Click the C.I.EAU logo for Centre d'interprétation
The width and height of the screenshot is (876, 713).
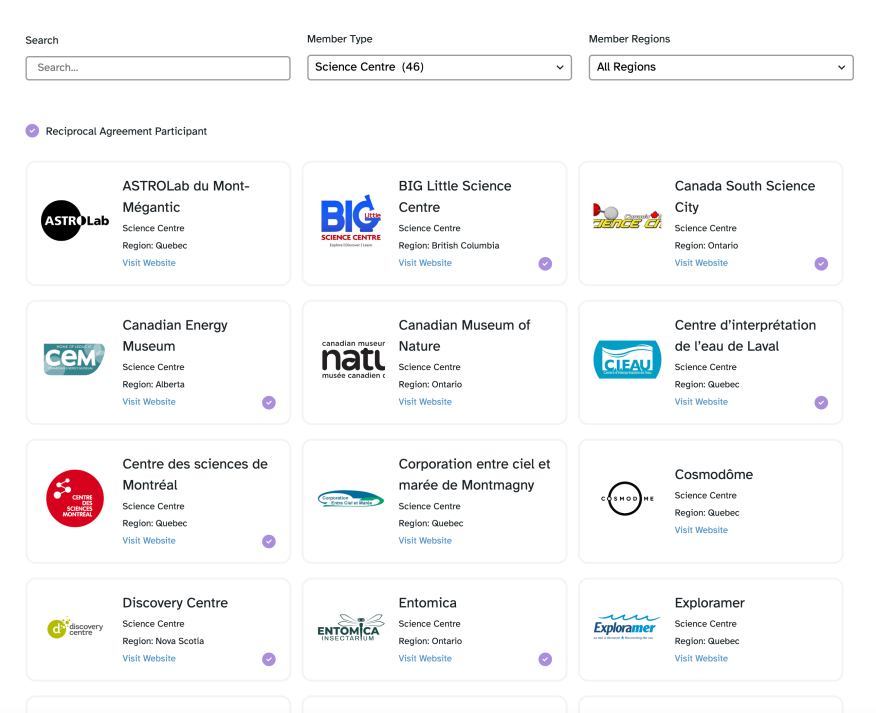tap(627, 359)
